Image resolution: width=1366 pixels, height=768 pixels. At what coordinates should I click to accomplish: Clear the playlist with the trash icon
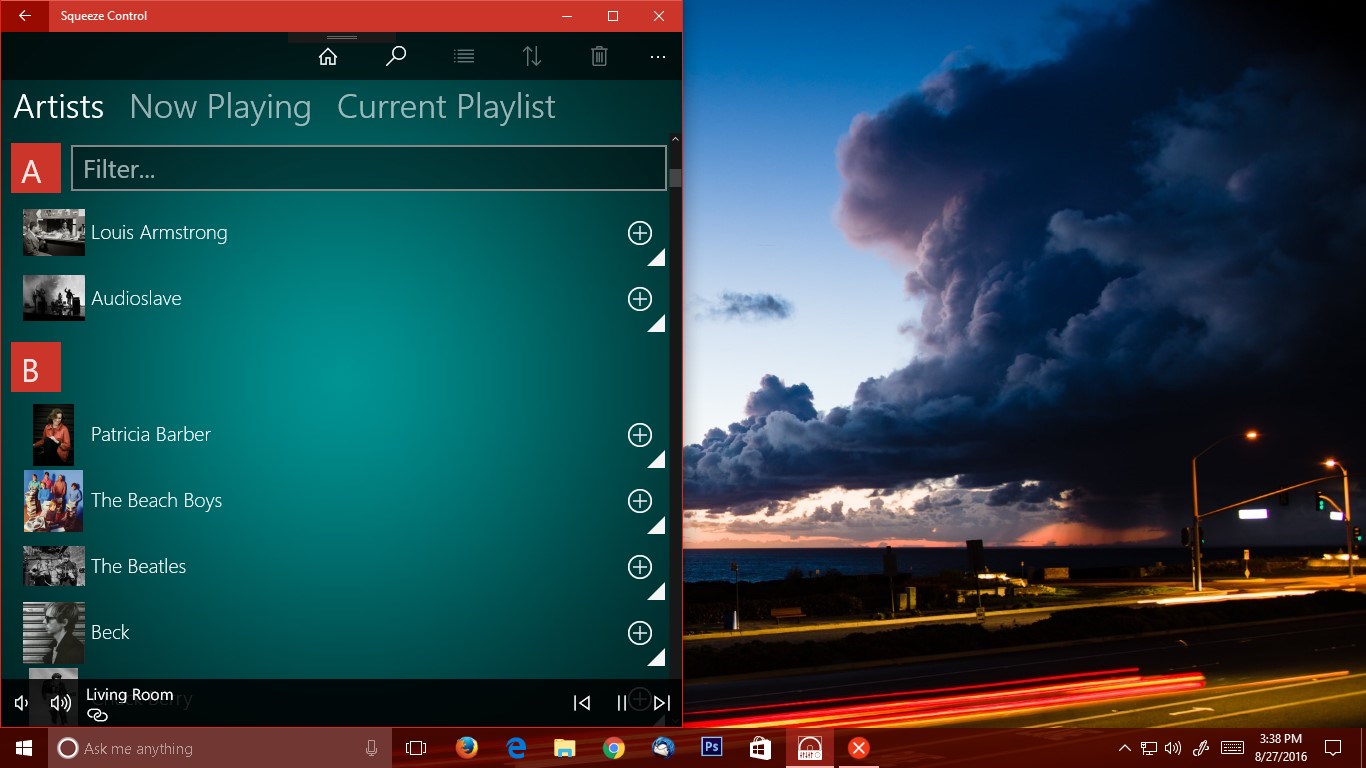[599, 56]
